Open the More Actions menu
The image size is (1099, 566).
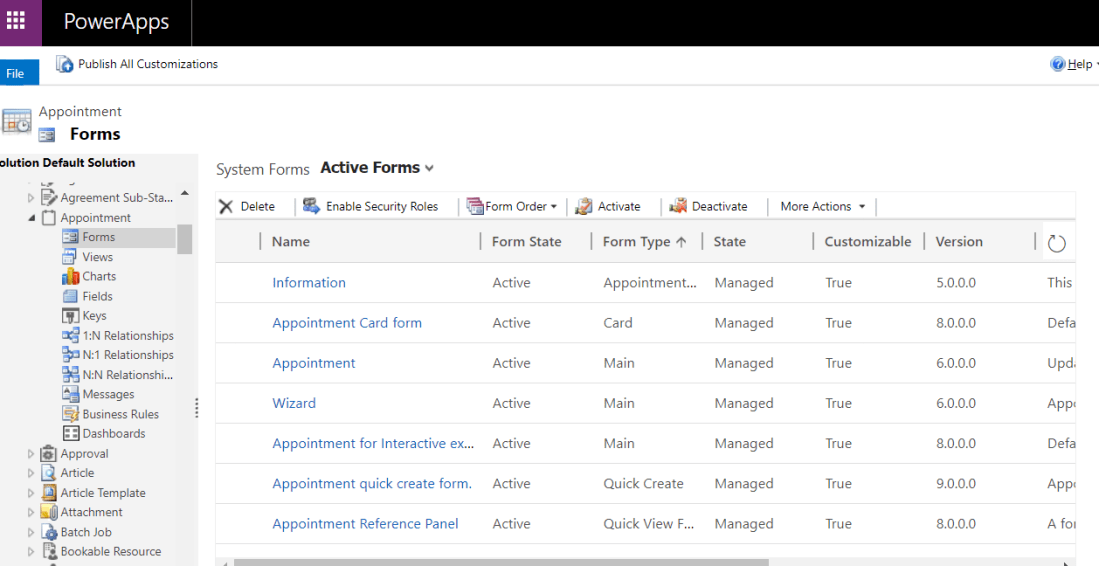pos(822,207)
